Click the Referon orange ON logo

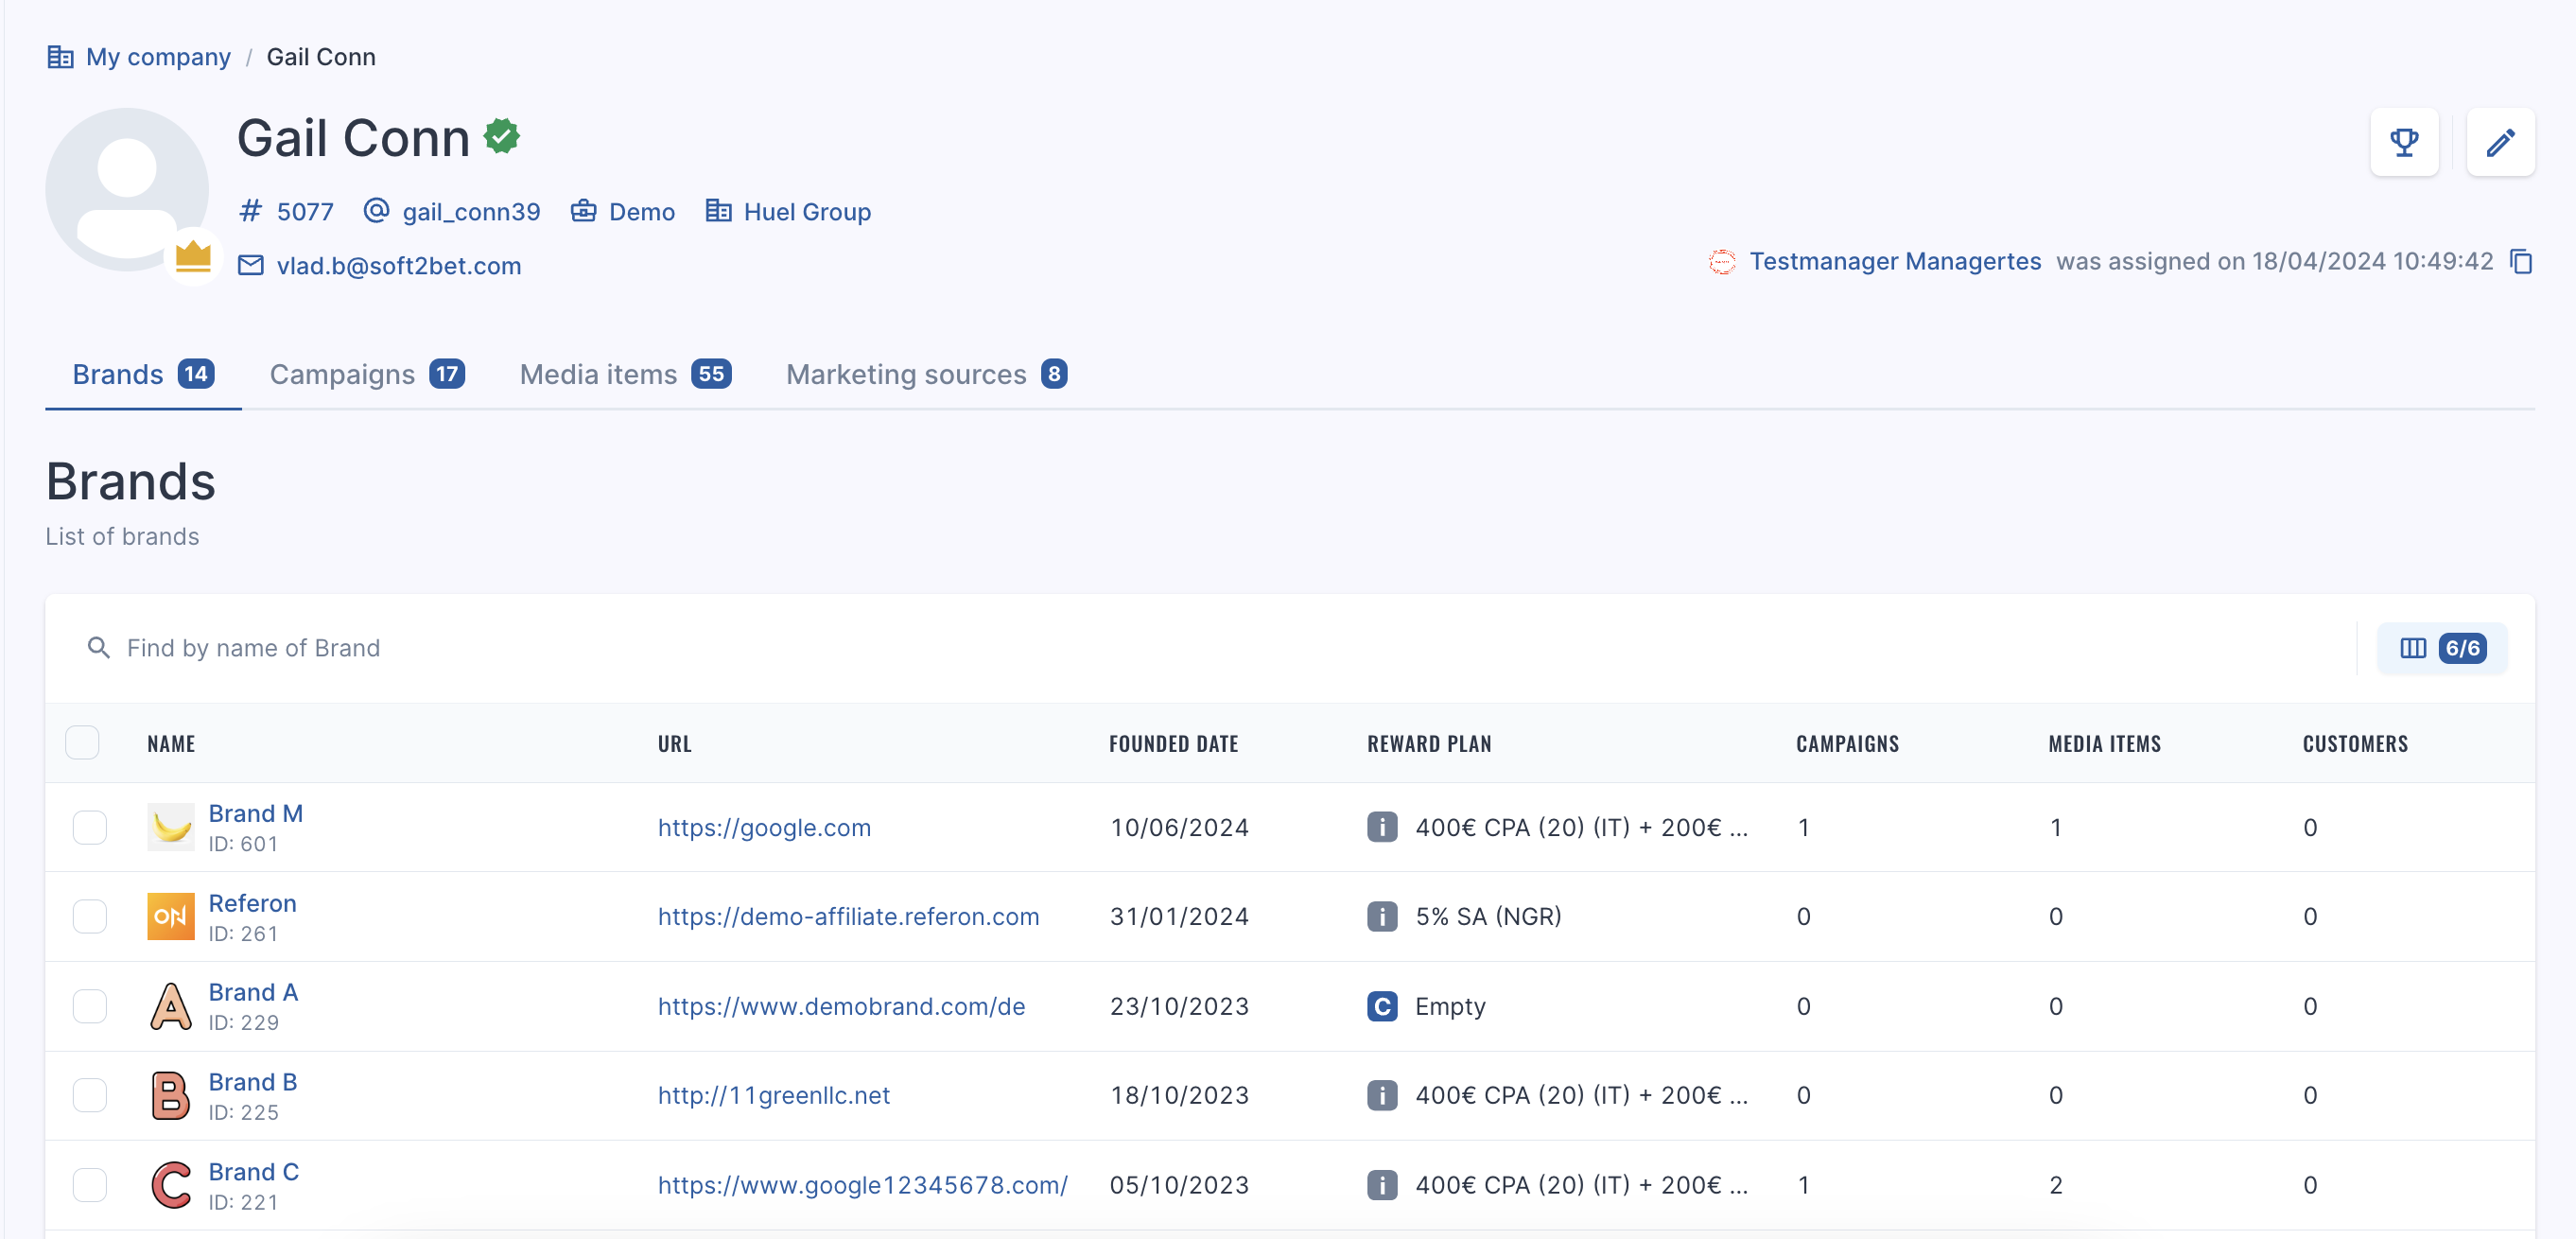171,916
